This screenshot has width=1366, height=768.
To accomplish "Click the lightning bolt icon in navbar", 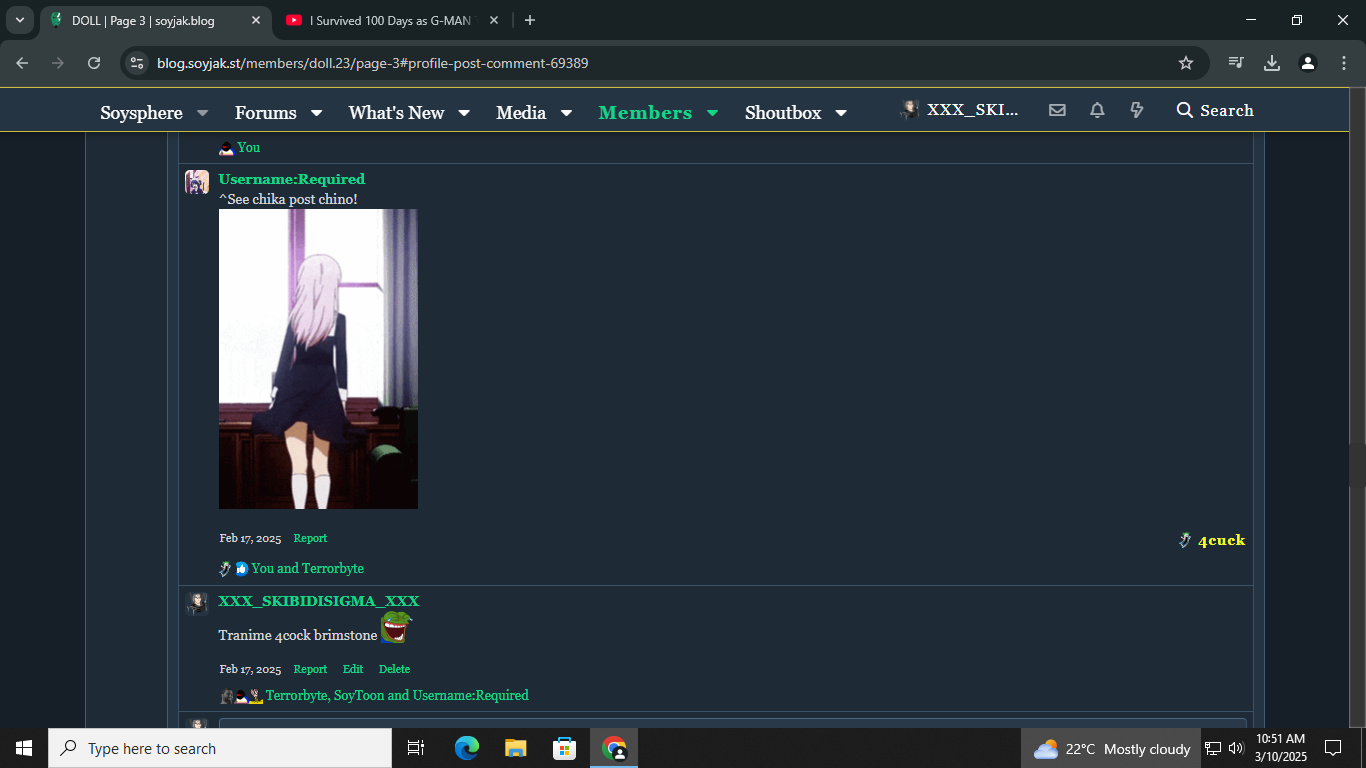I will pyautogui.click(x=1137, y=110).
